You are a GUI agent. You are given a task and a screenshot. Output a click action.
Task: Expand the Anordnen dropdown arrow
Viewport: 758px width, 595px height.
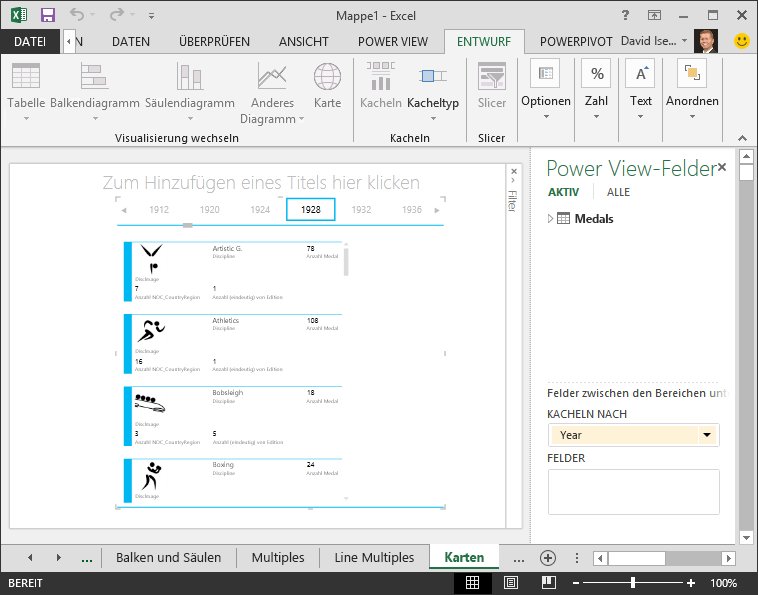(692, 116)
